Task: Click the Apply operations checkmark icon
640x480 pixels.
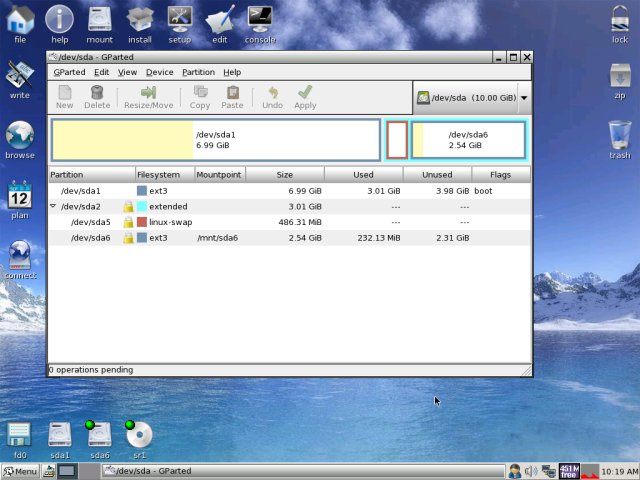Action: (x=305, y=93)
